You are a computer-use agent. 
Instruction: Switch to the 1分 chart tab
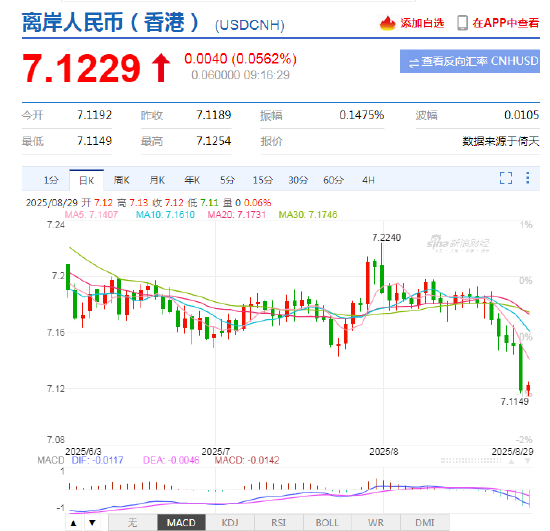coord(51,180)
